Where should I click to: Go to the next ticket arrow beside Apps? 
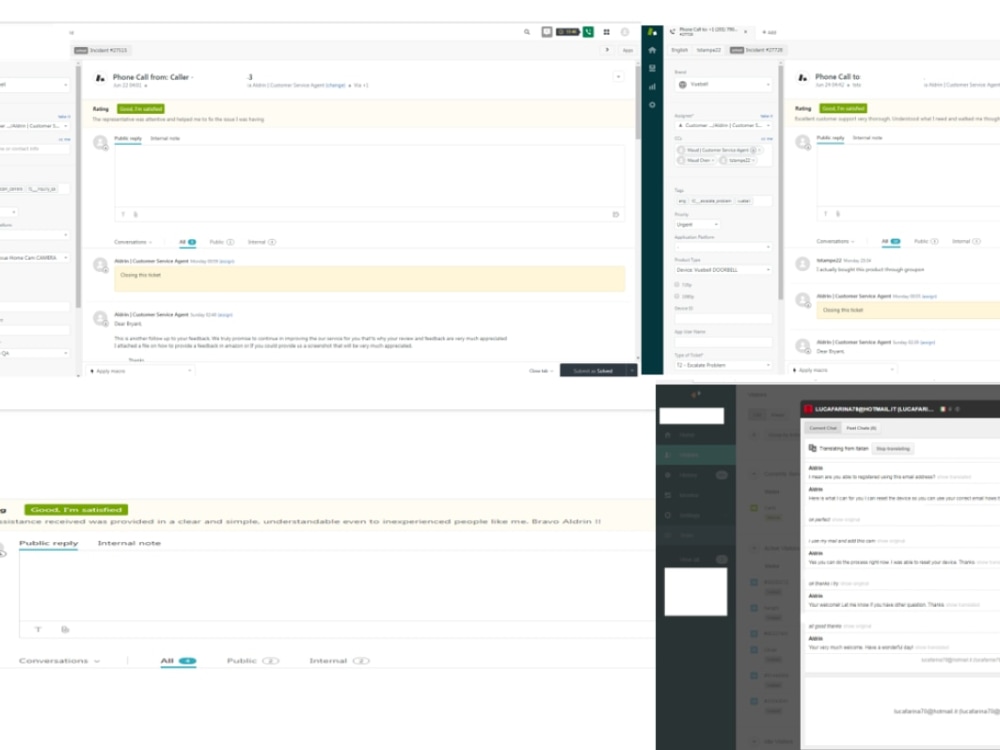[x=607, y=50]
